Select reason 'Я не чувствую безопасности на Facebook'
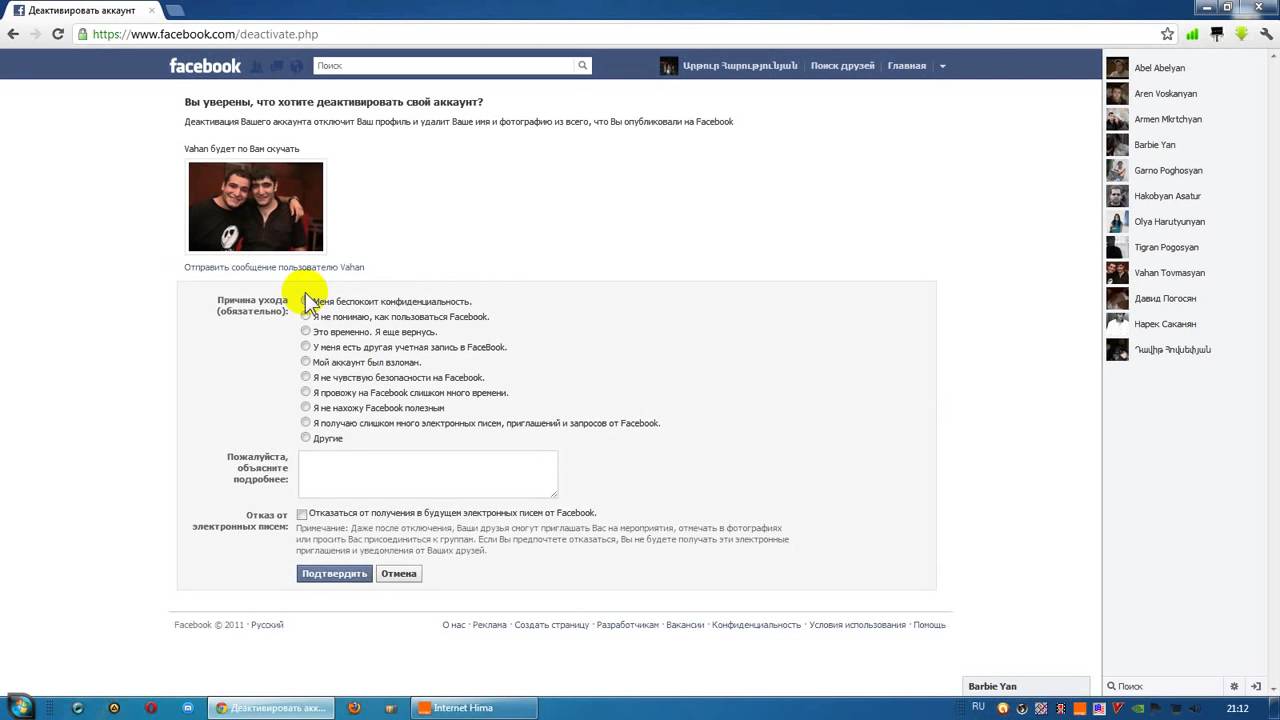Viewport: 1280px width, 720px height. (306, 377)
